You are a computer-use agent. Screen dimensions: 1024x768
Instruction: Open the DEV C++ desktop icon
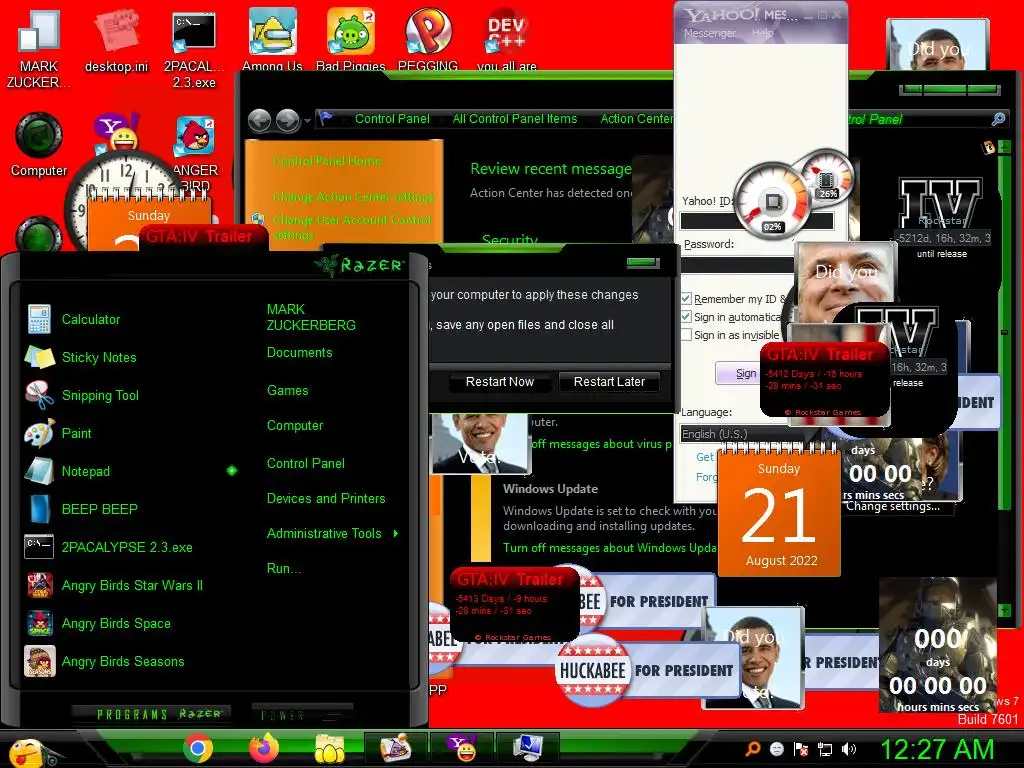point(507,39)
